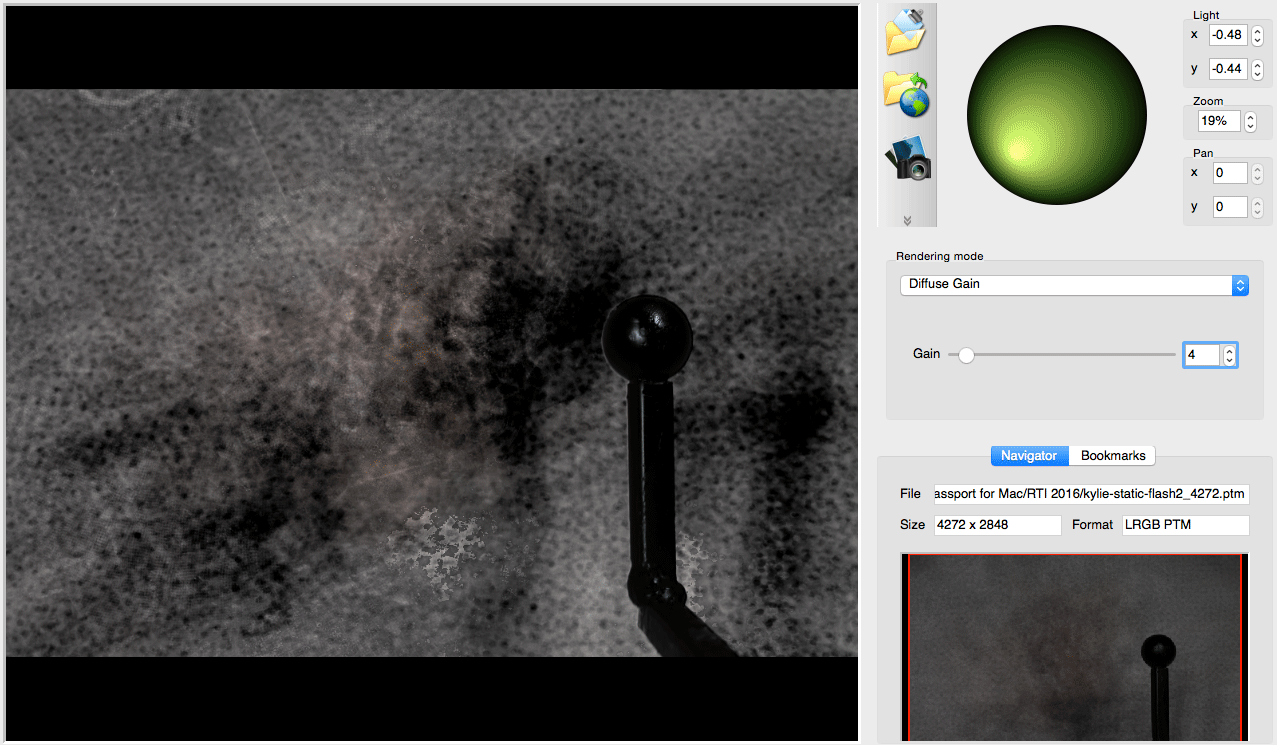Decrease the Light y value with down arrow

click(x=1257, y=75)
